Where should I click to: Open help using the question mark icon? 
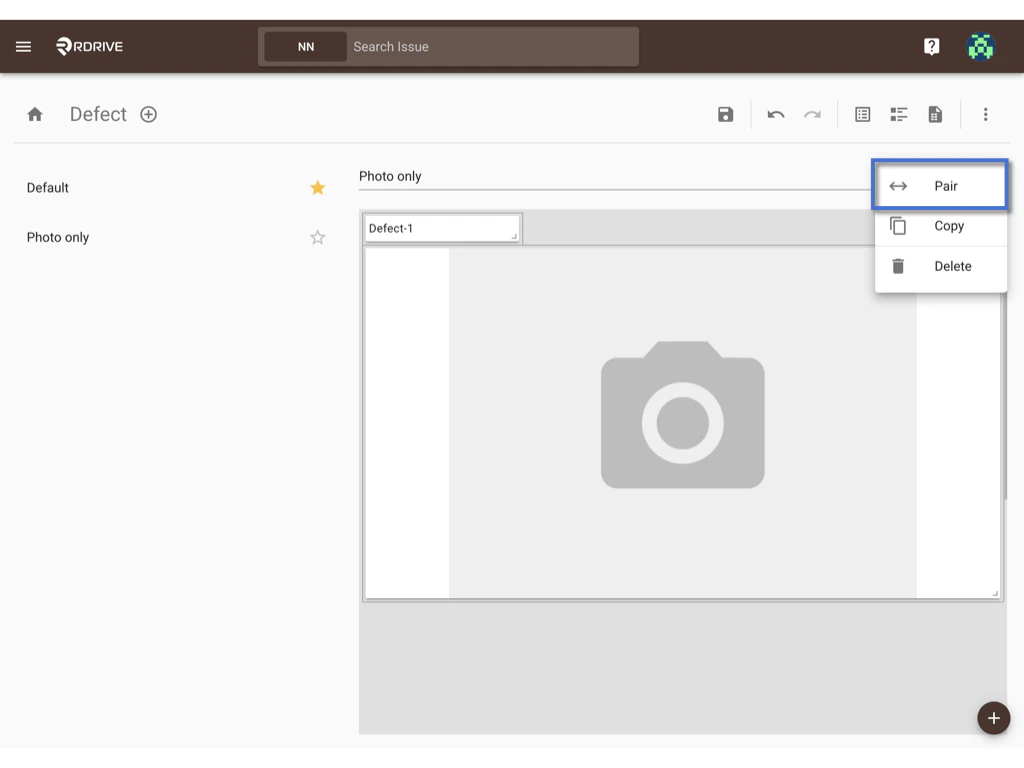click(931, 46)
